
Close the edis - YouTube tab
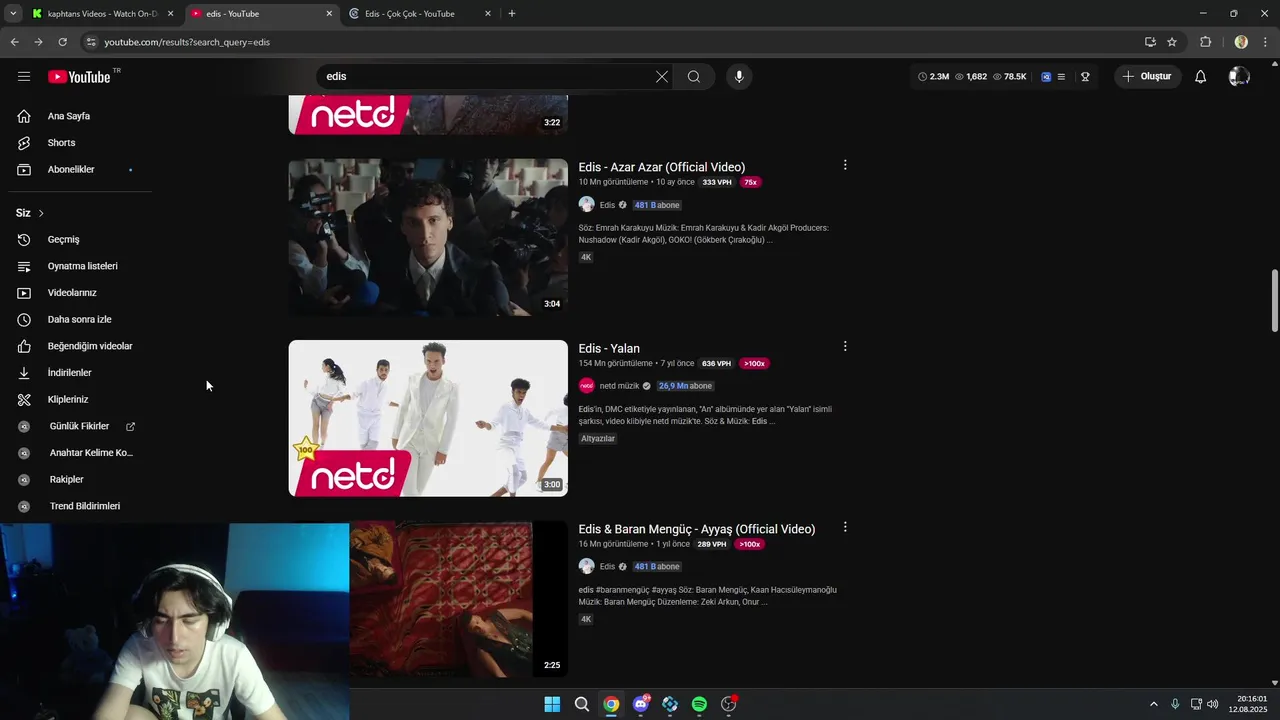pyautogui.click(x=329, y=14)
